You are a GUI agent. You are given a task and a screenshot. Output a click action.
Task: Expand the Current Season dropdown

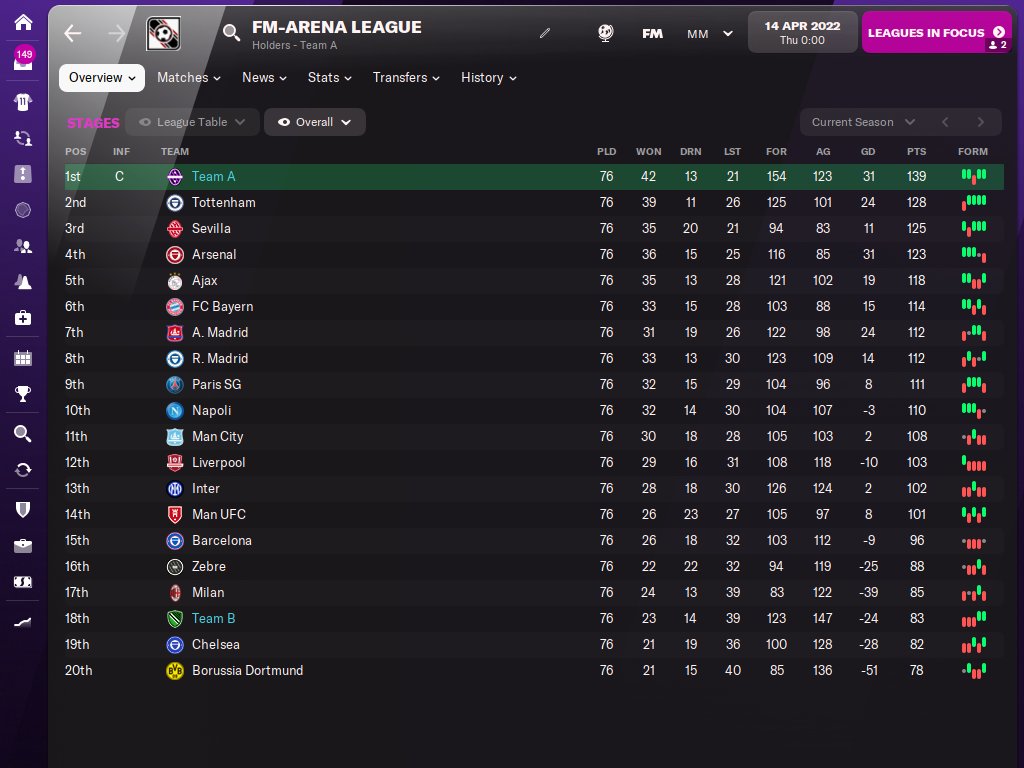pos(863,122)
